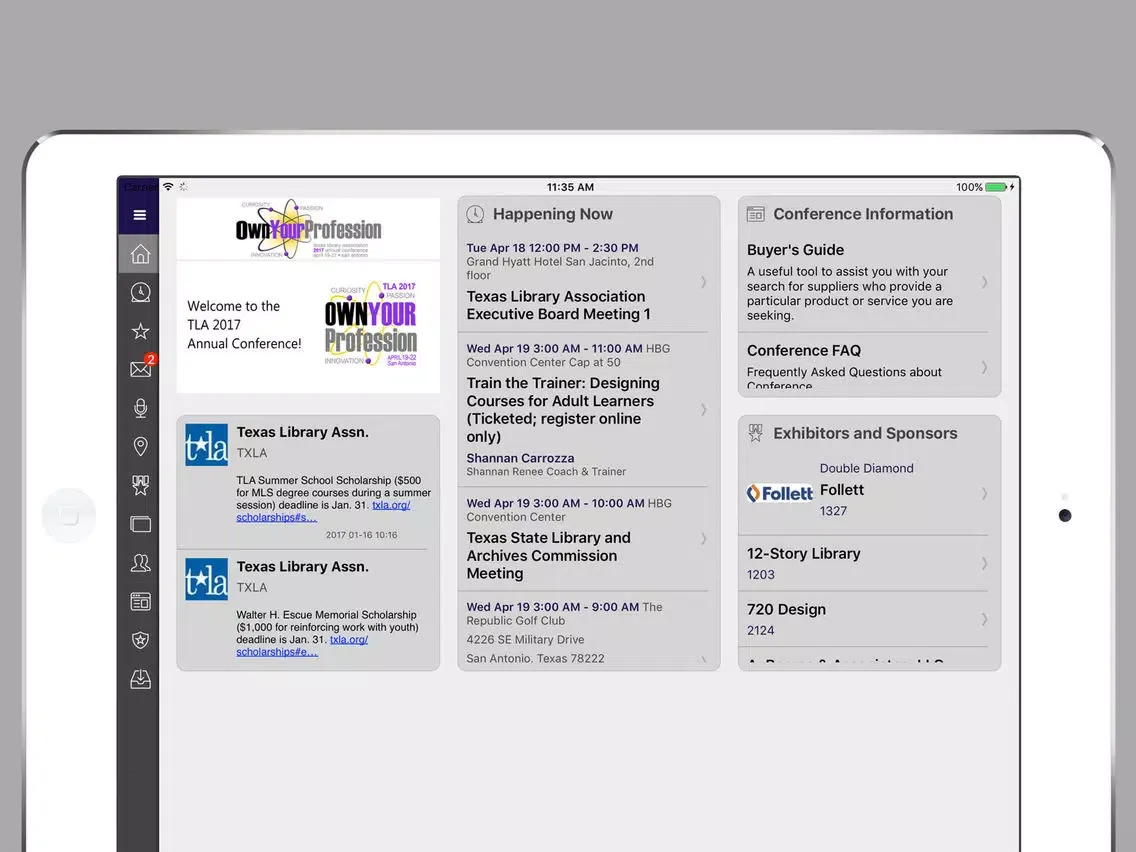Screen dimensions: 1136x852
Task: Open the hamburger menu in the sidebar
Action: click(140, 215)
